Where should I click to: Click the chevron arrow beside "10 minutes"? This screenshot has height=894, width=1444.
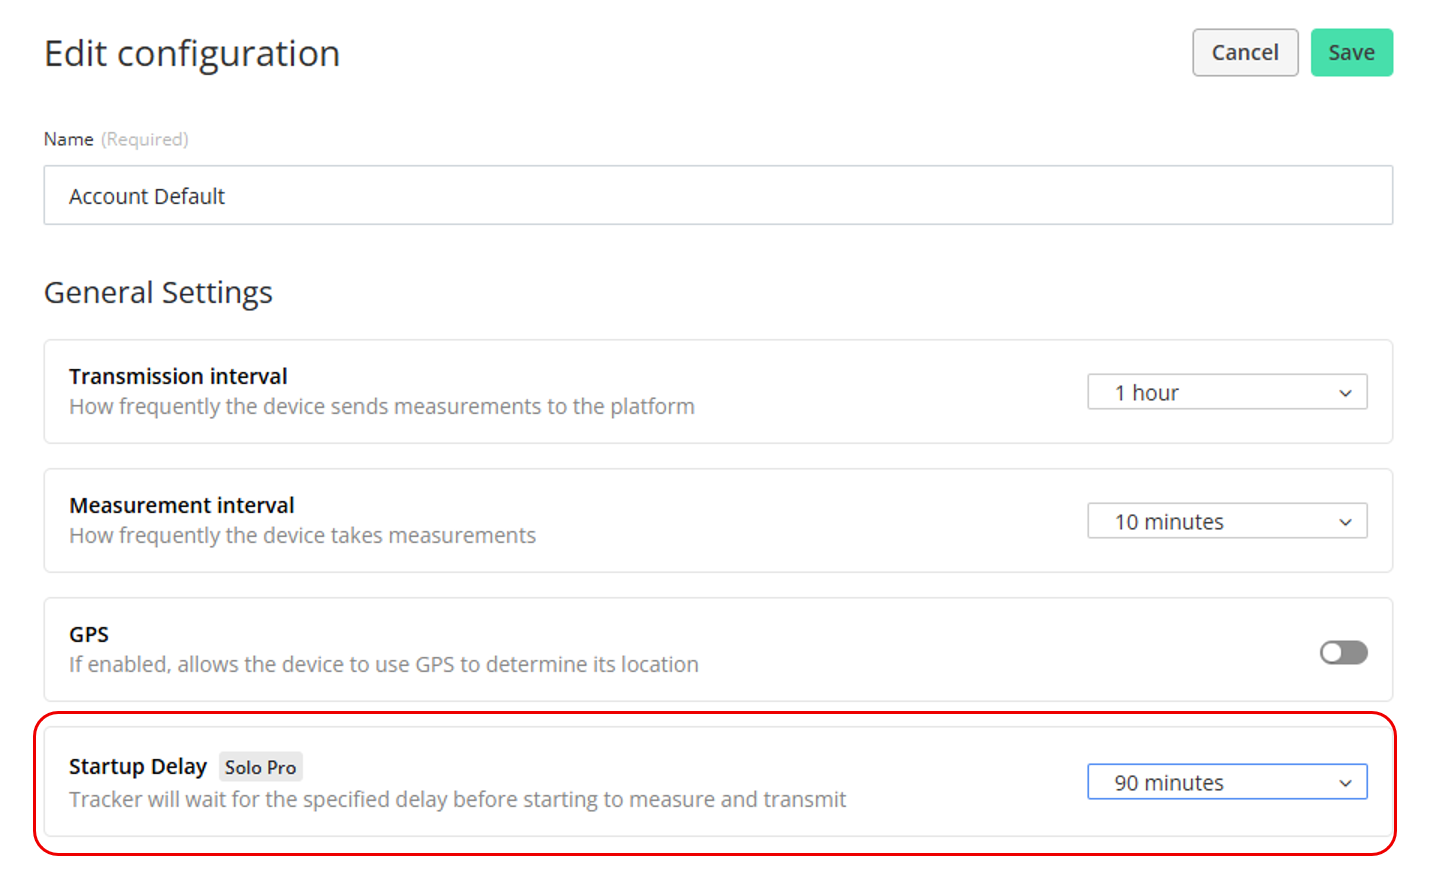1345,523
